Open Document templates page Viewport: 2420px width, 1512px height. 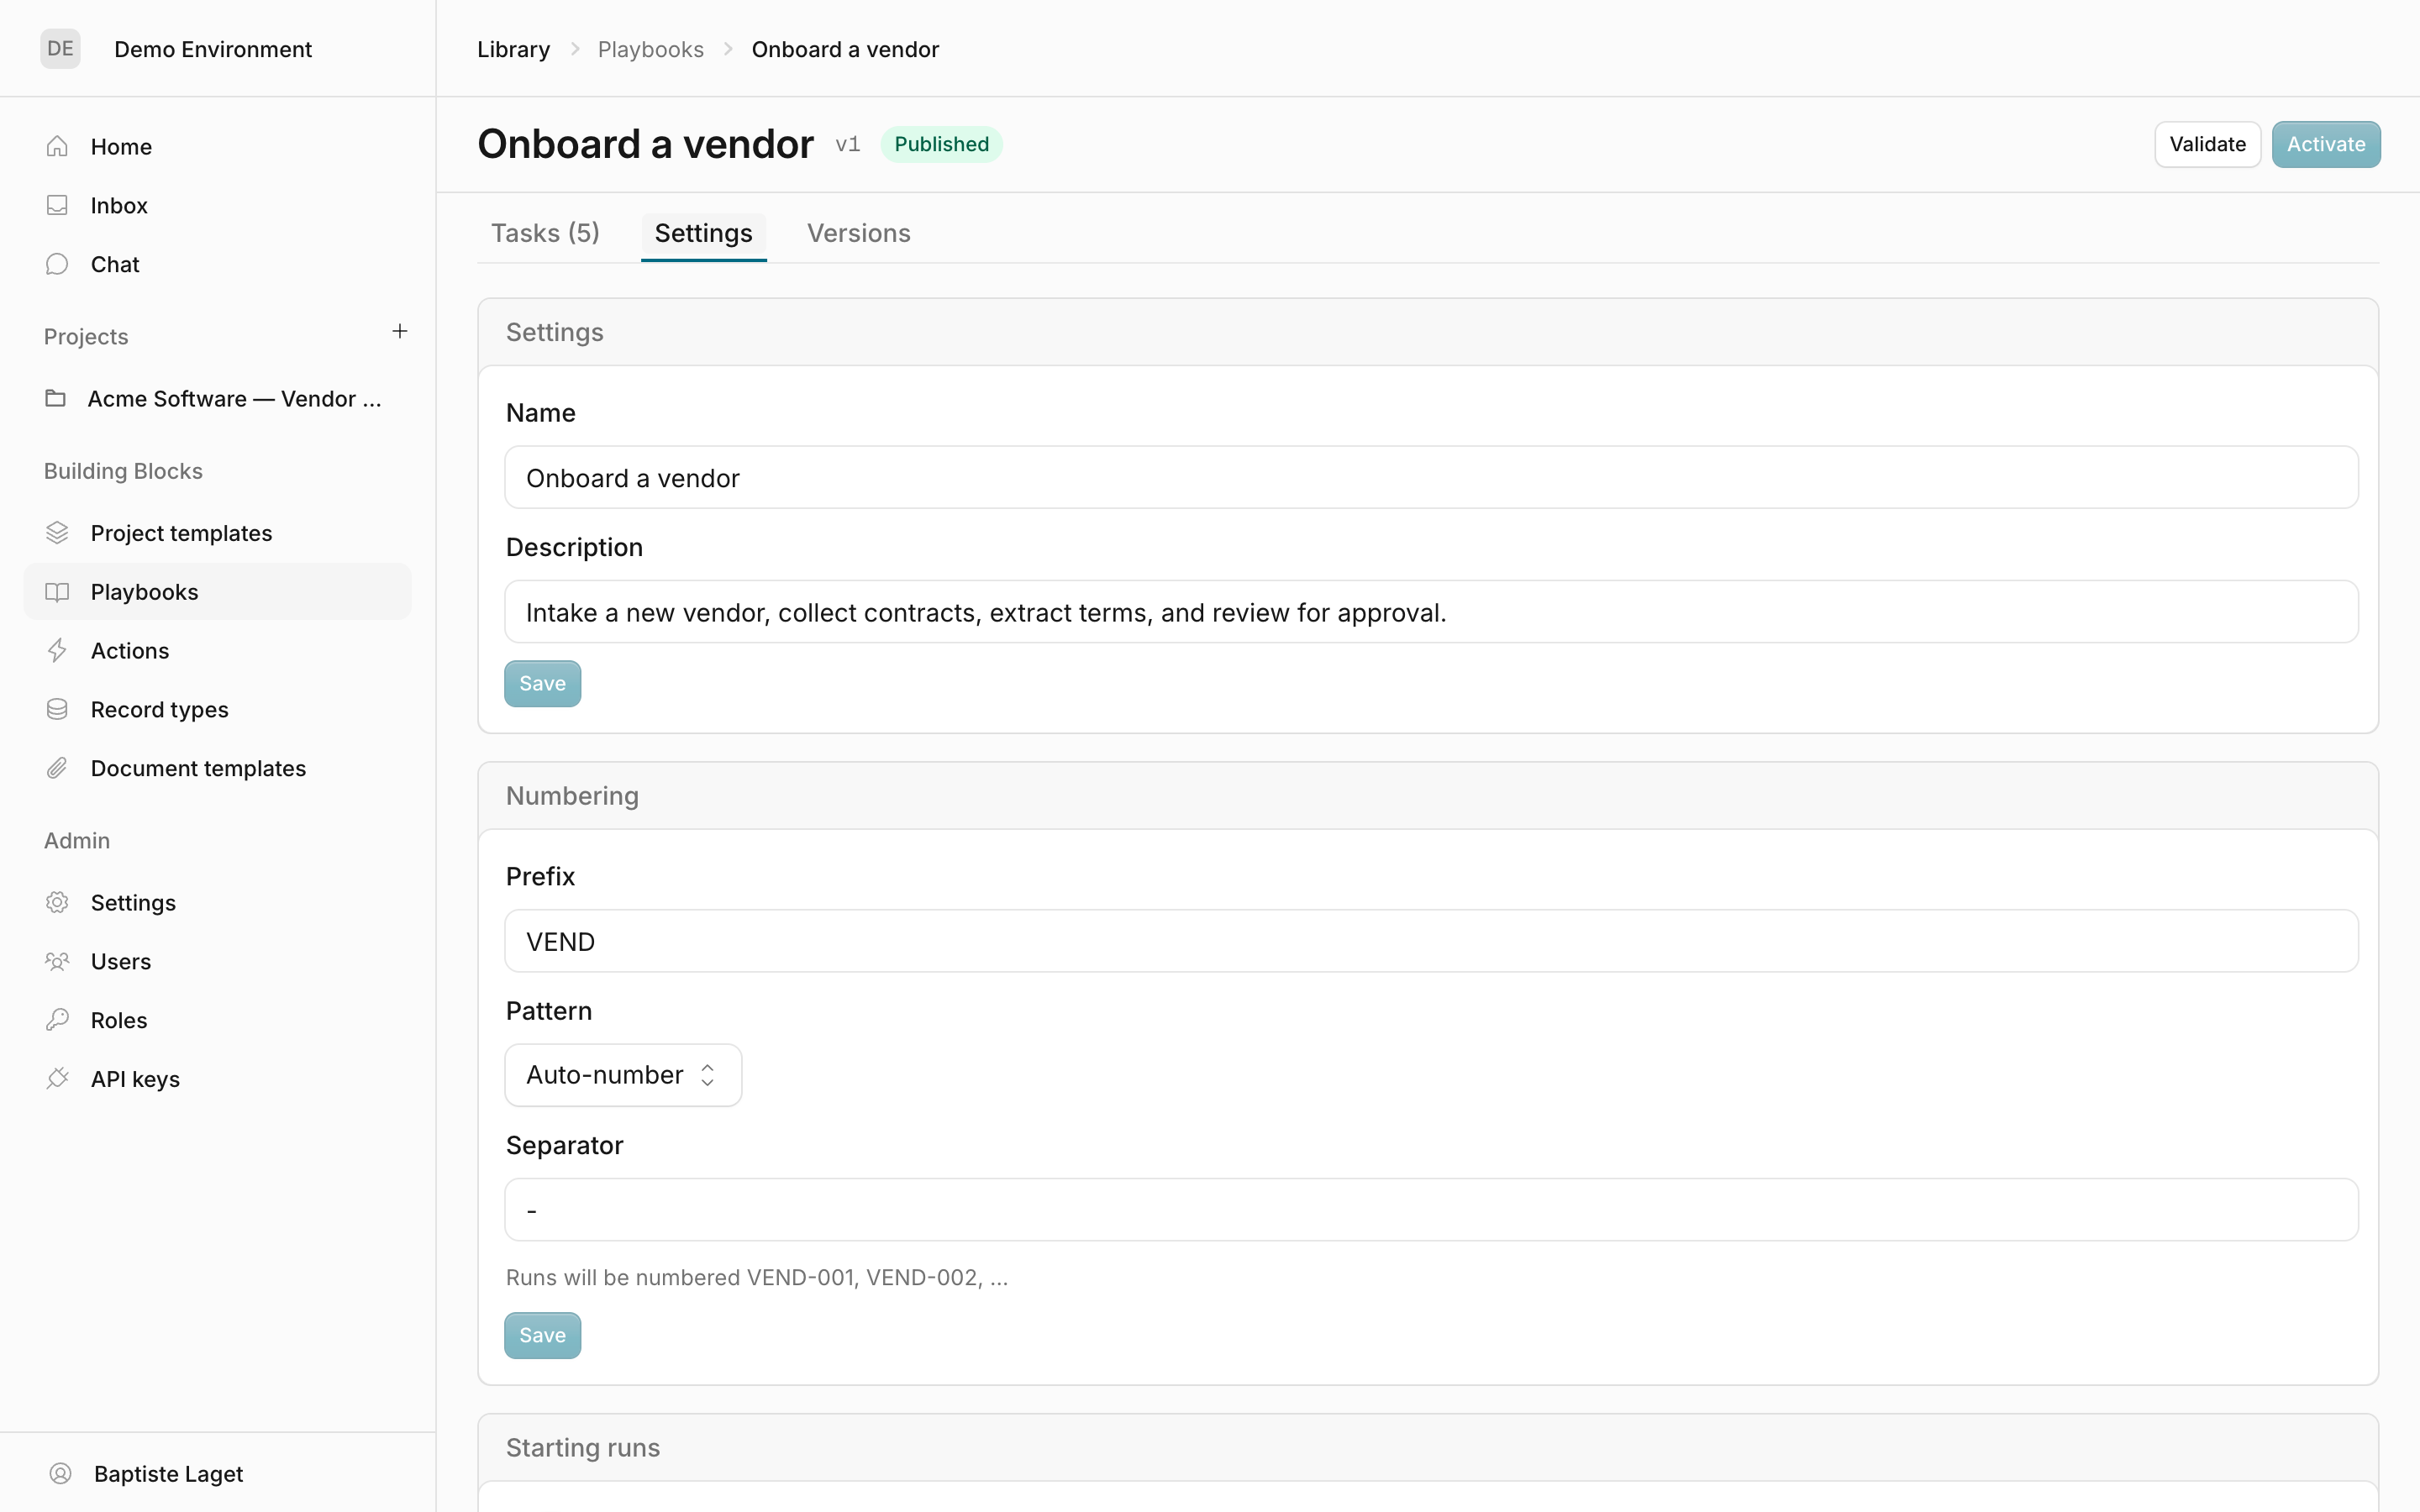point(217,768)
